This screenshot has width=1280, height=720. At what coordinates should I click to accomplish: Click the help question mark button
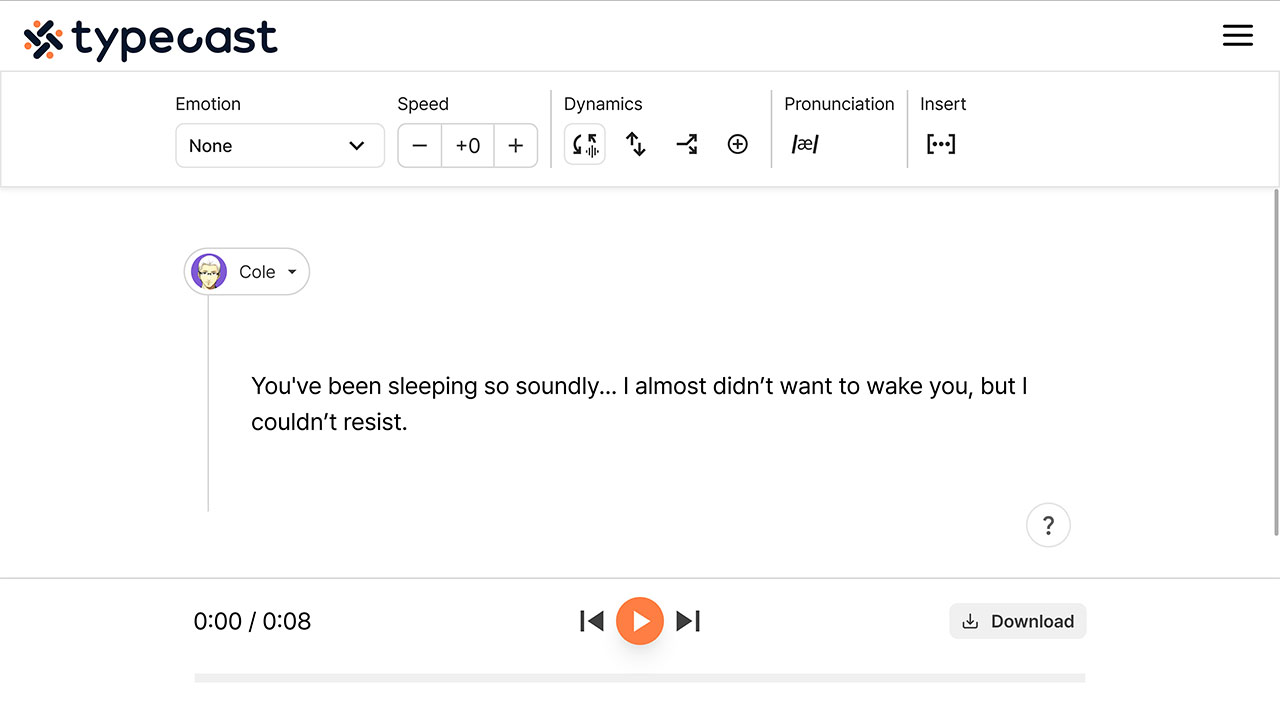click(1048, 524)
